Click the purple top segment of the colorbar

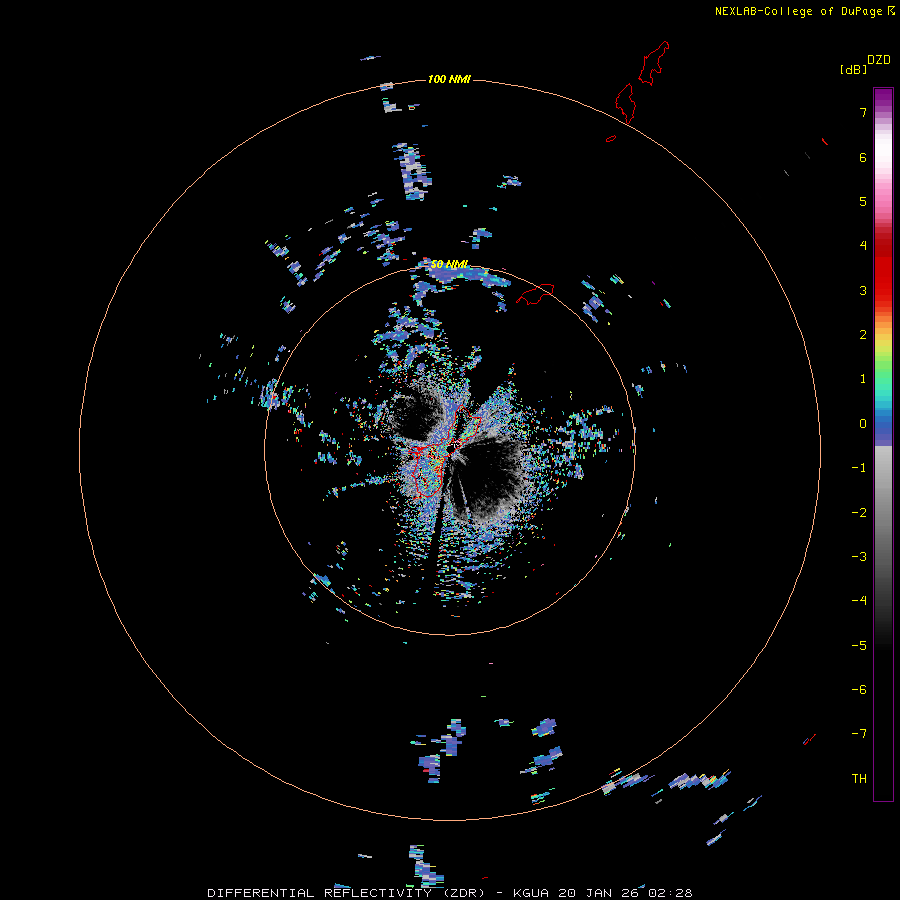click(883, 99)
